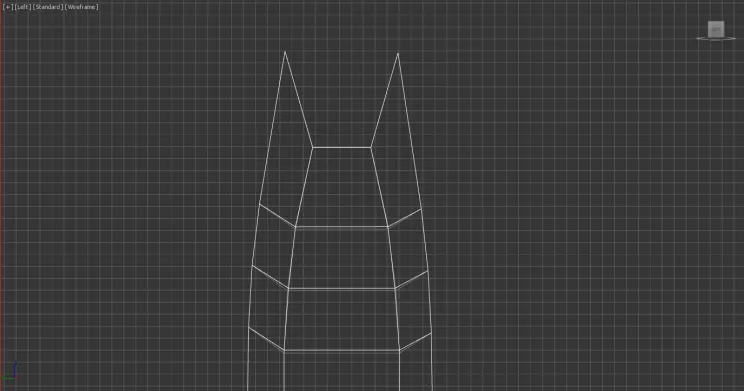The image size is (744, 391).
Task: Open the [Wireframe] display mode menu
Action: pos(82,7)
